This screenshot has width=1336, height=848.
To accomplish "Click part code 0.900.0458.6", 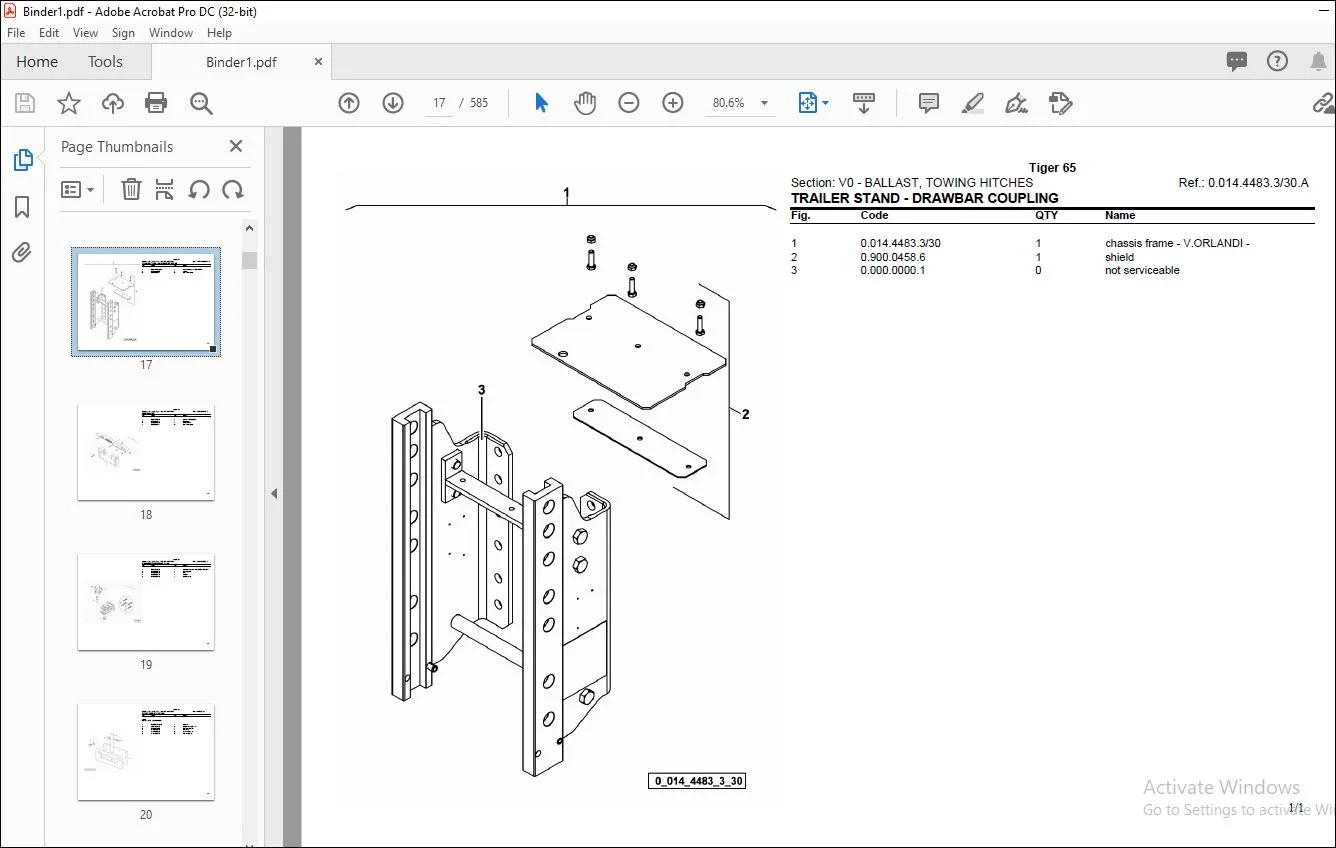I will [x=893, y=257].
